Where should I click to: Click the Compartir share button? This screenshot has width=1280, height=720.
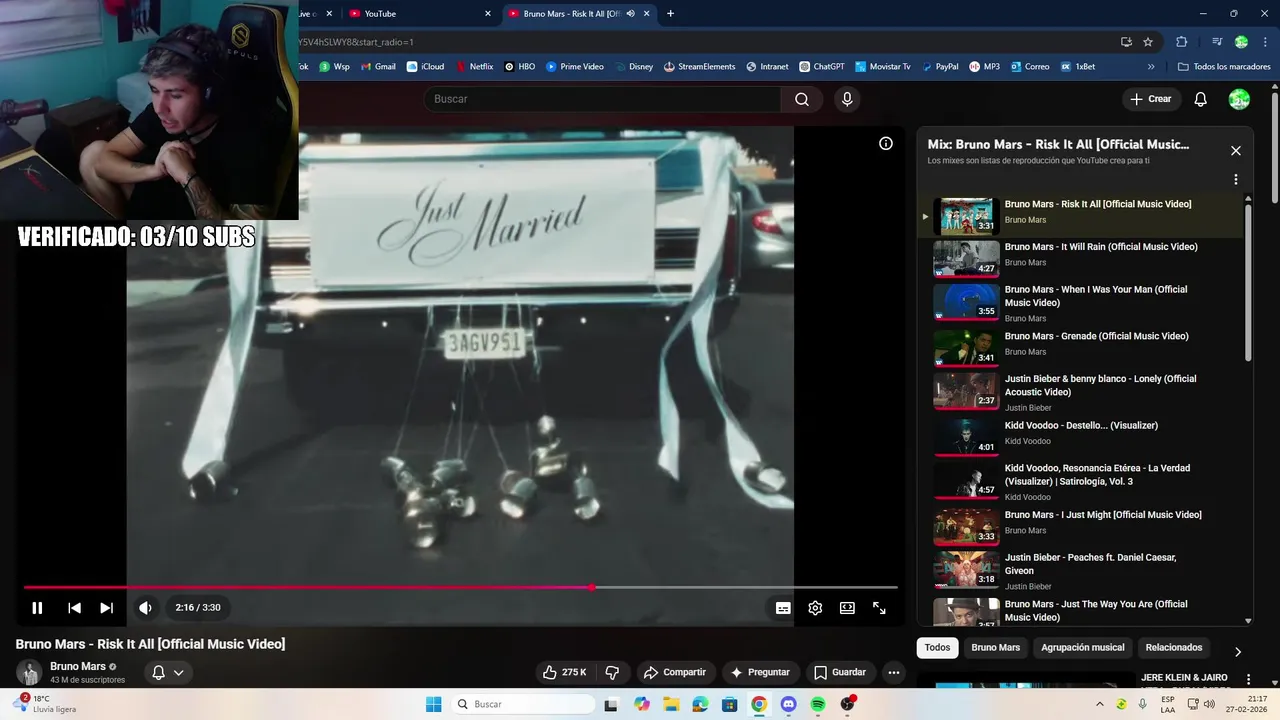tap(675, 672)
